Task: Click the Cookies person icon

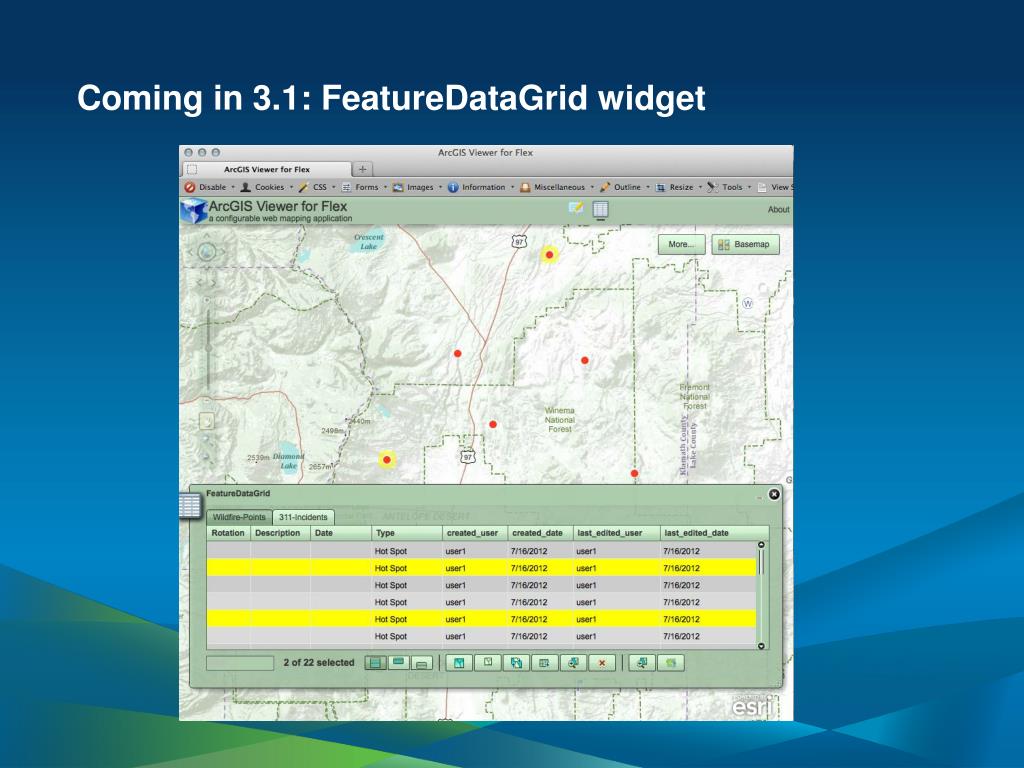Action: (x=246, y=187)
